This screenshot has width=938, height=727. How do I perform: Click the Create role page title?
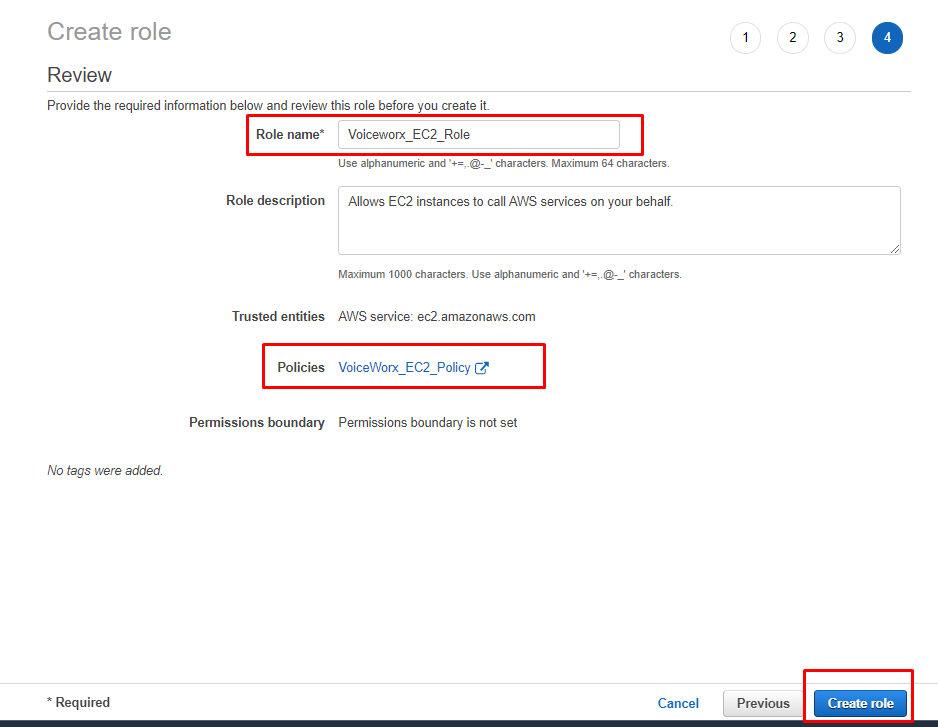(x=109, y=32)
